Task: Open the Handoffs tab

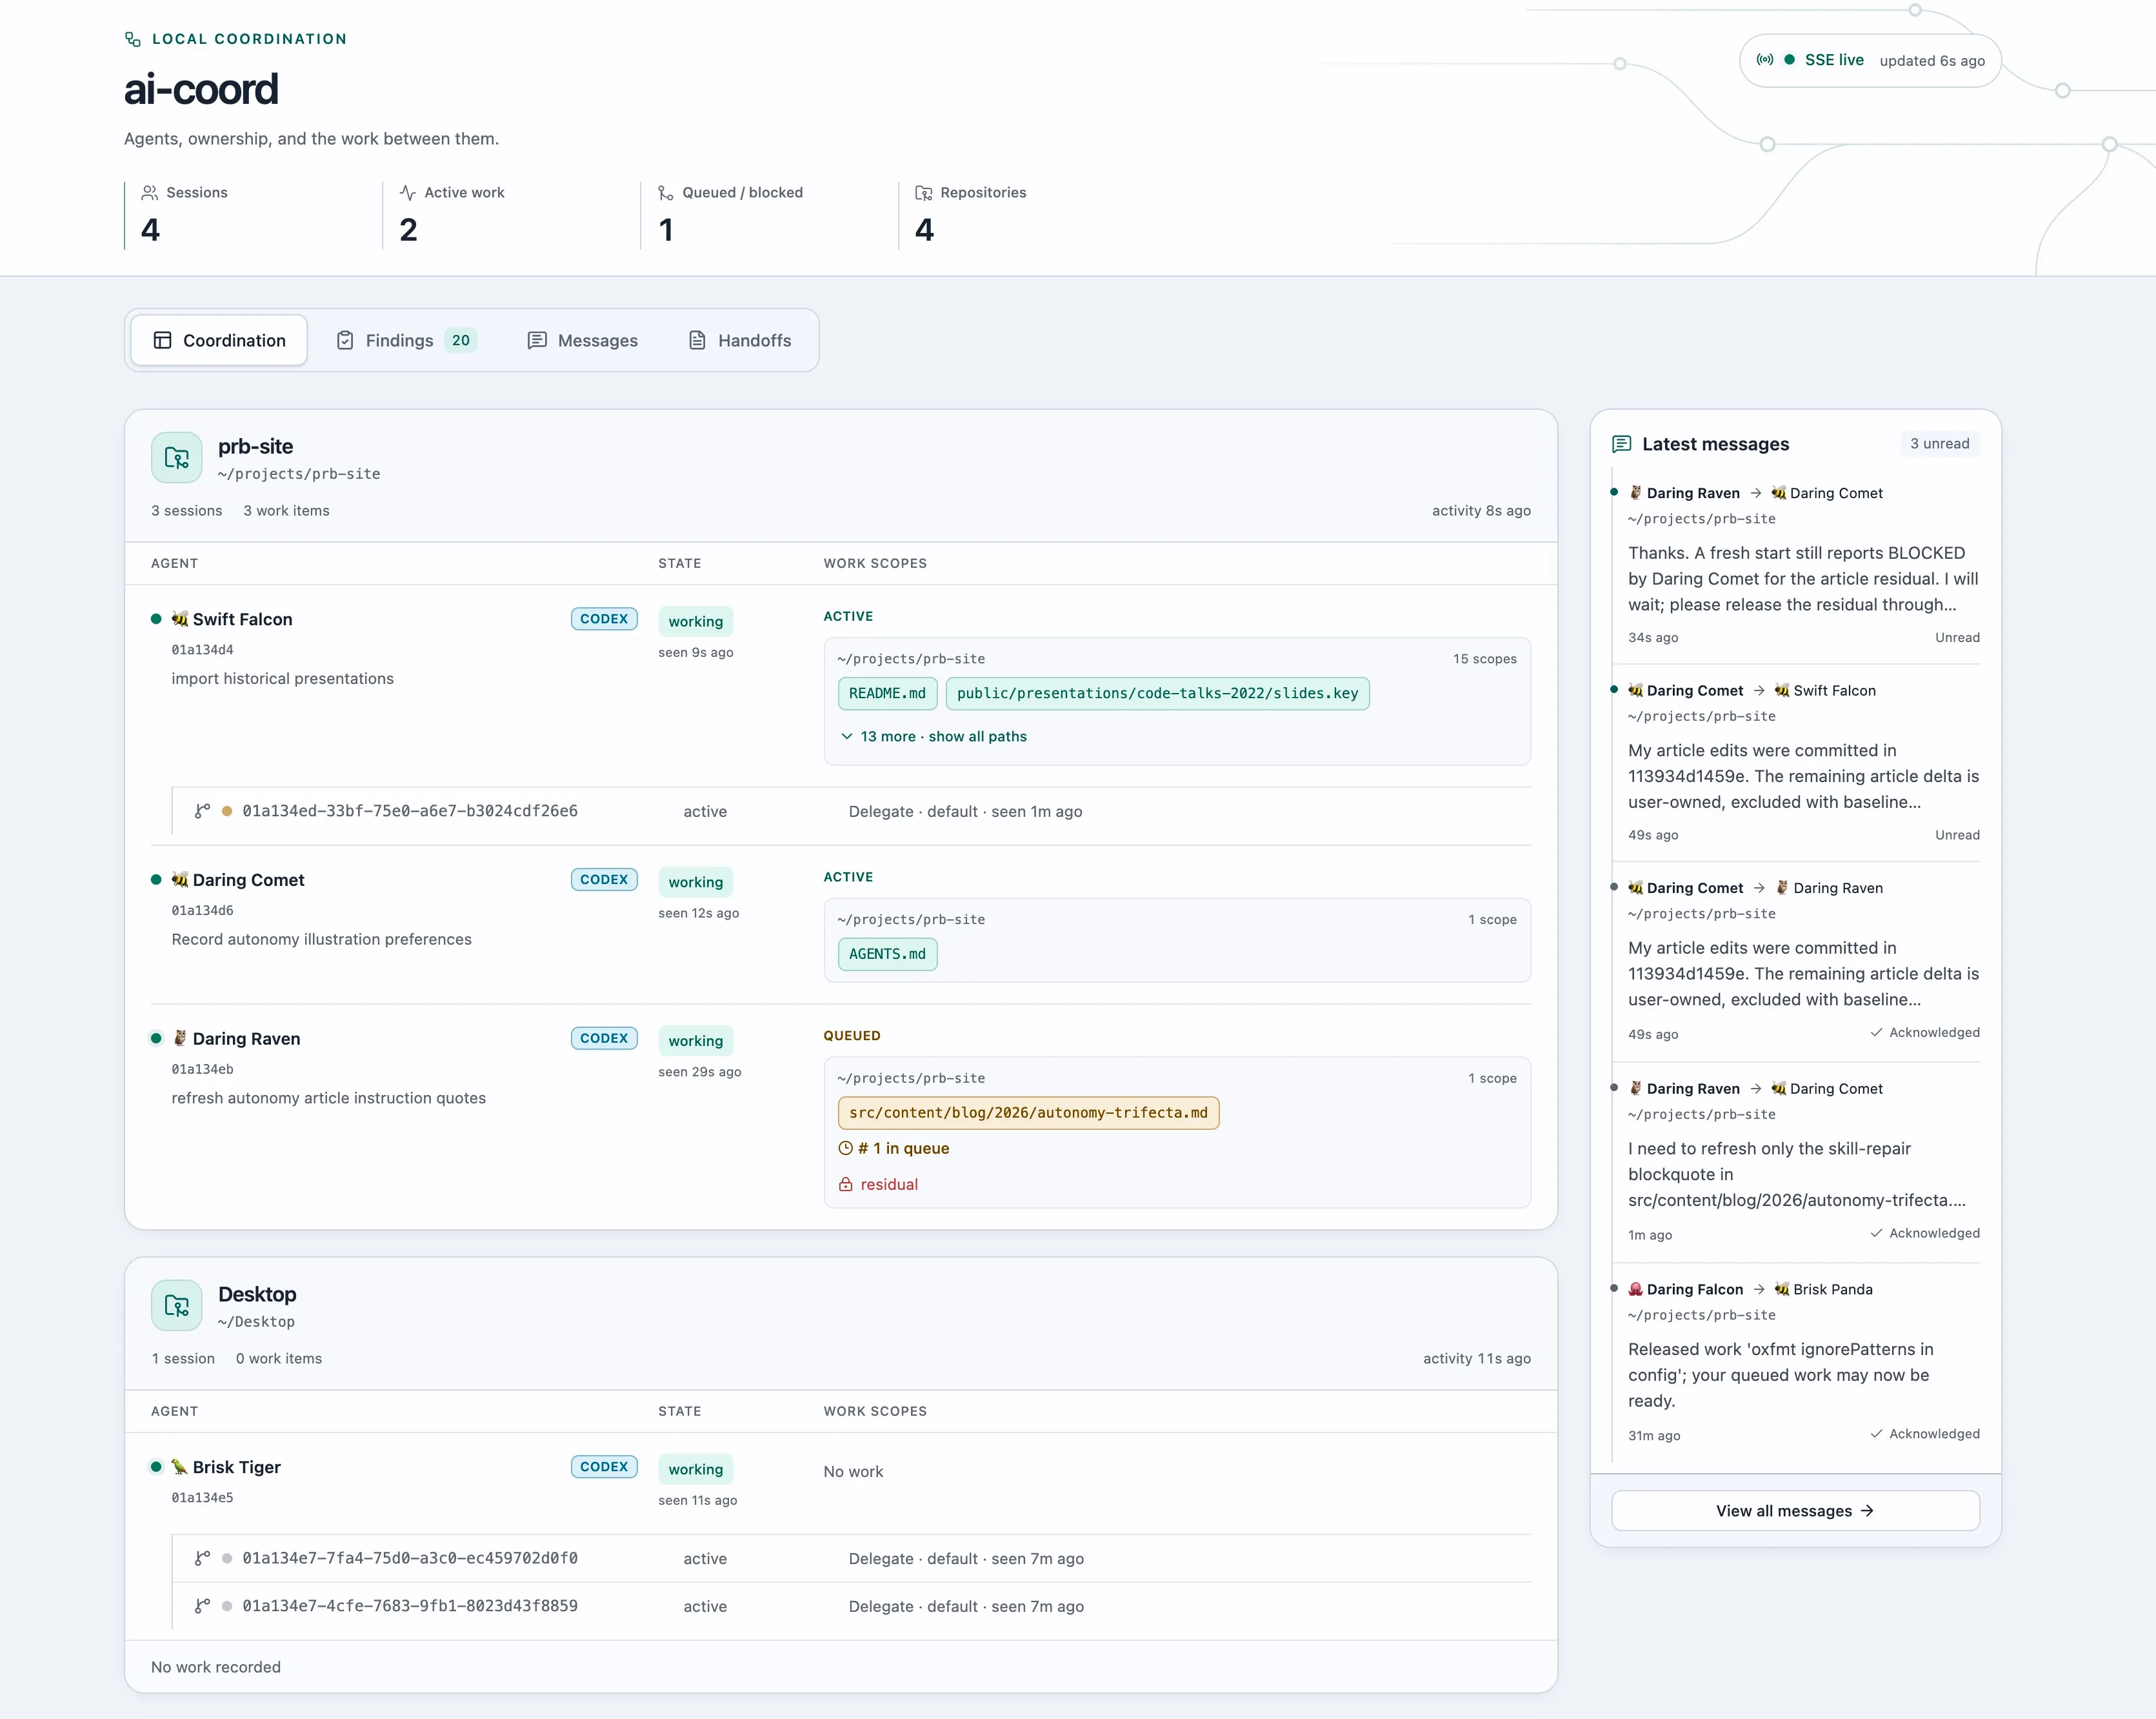Action: click(741, 340)
